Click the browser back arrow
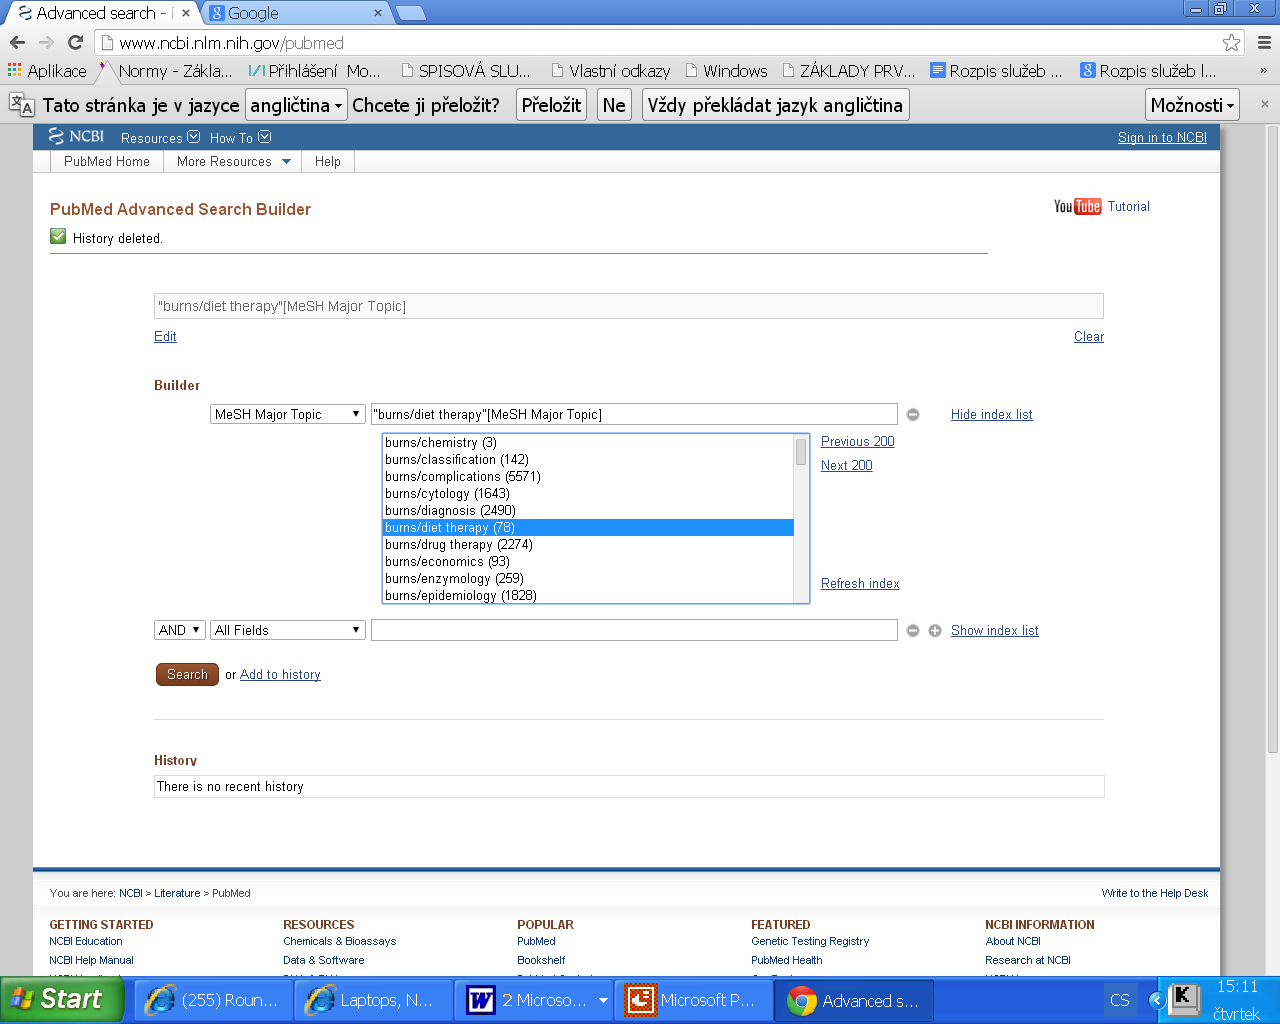 (x=17, y=42)
